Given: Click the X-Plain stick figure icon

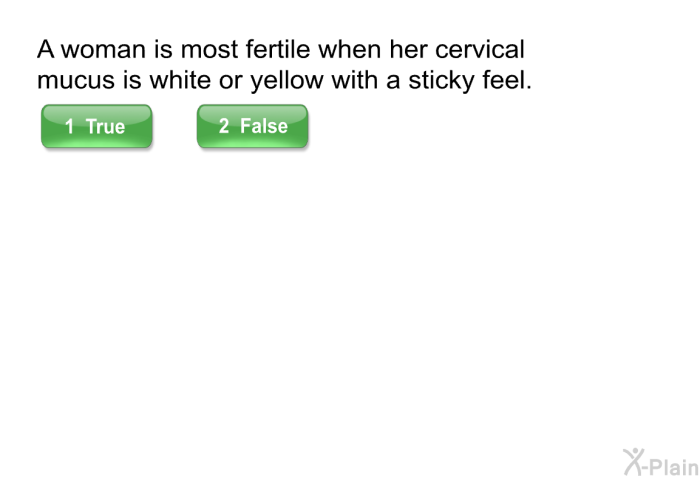Looking at the screenshot, I should pos(634,462).
